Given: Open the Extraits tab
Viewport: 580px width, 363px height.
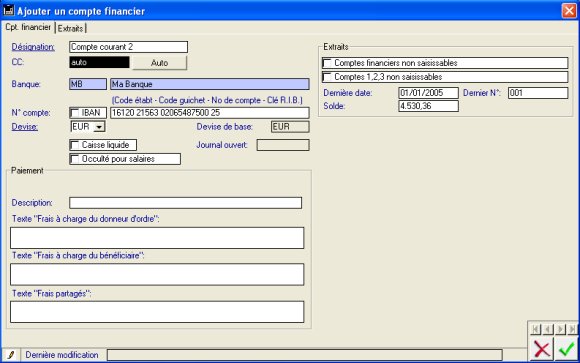Looking at the screenshot, I should [x=70, y=28].
